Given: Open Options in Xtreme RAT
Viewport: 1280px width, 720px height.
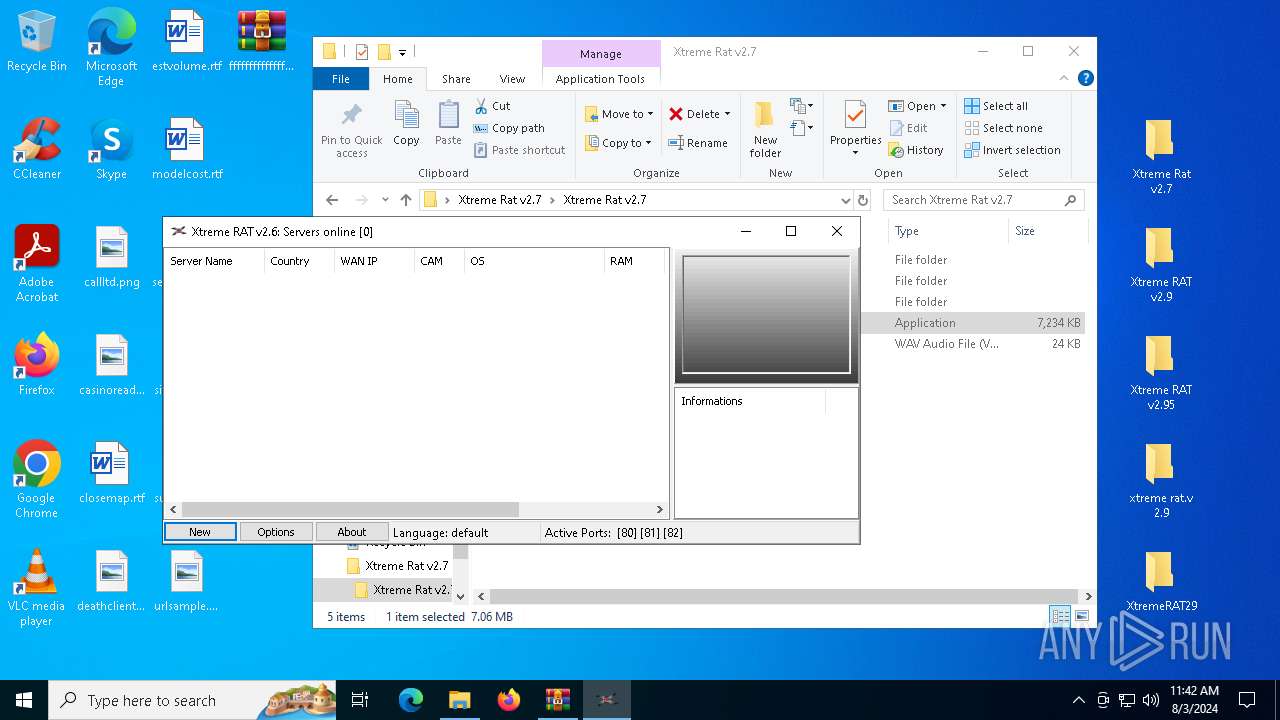Looking at the screenshot, I should (x=276, y=532).
